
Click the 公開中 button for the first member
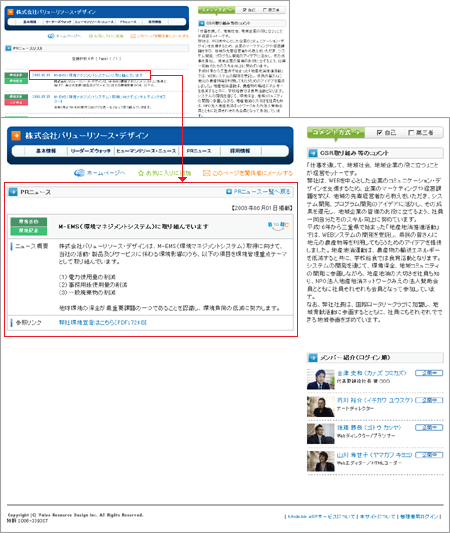429,373
